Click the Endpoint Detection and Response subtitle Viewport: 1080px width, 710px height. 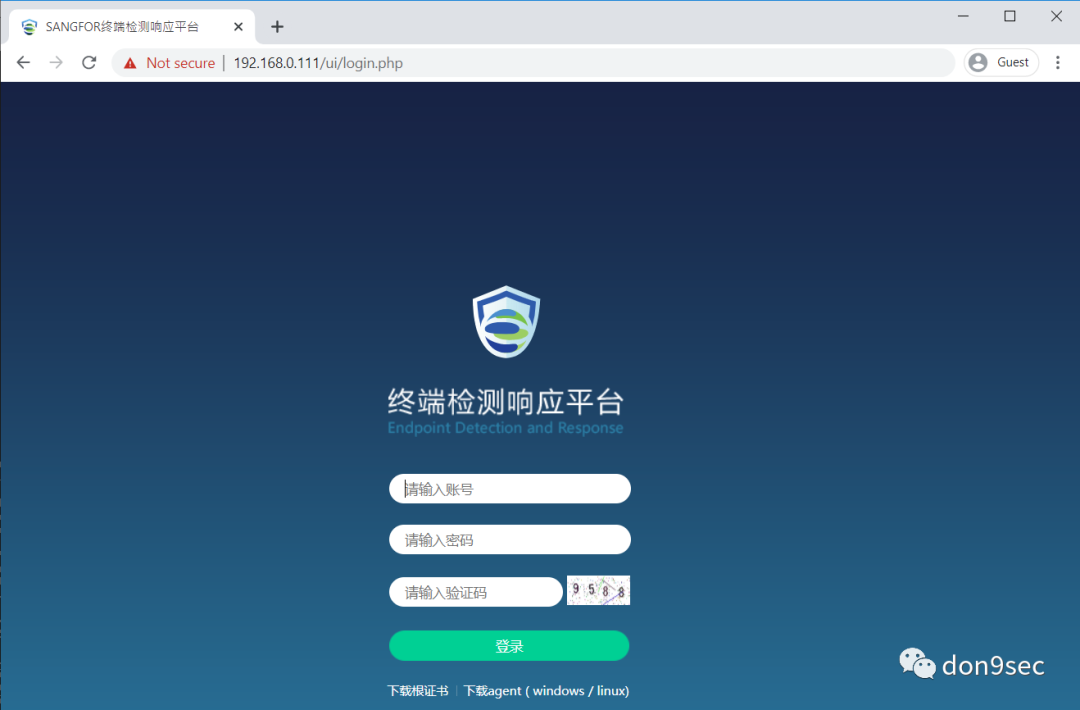pyautogui.click(x=505, y=428)
